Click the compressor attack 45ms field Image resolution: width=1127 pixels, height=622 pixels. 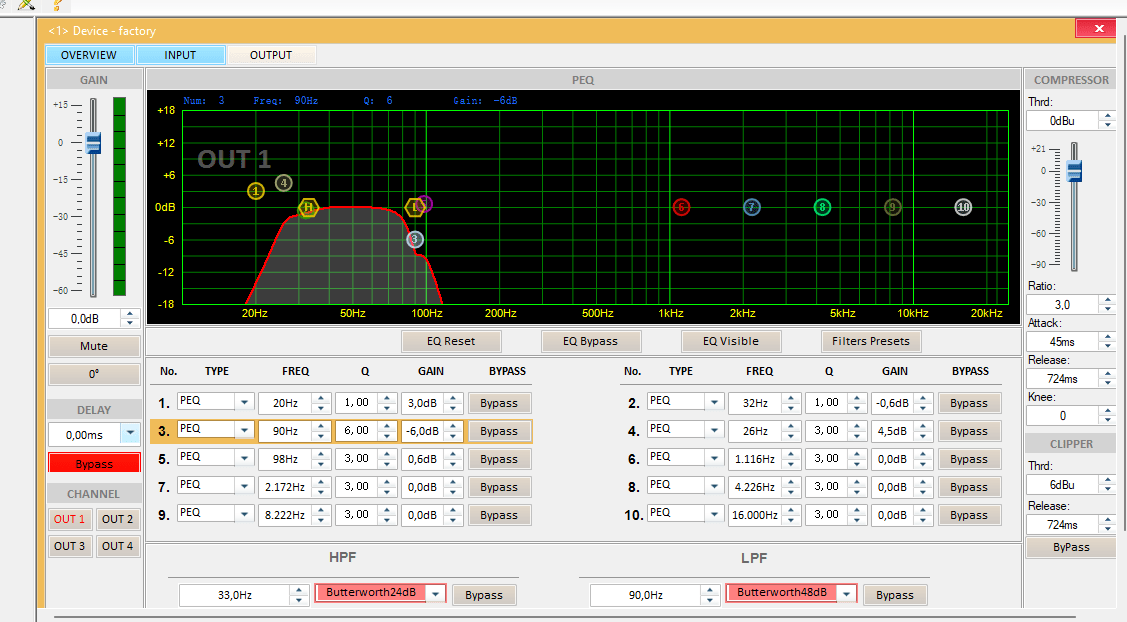(x=1063, y=342)
